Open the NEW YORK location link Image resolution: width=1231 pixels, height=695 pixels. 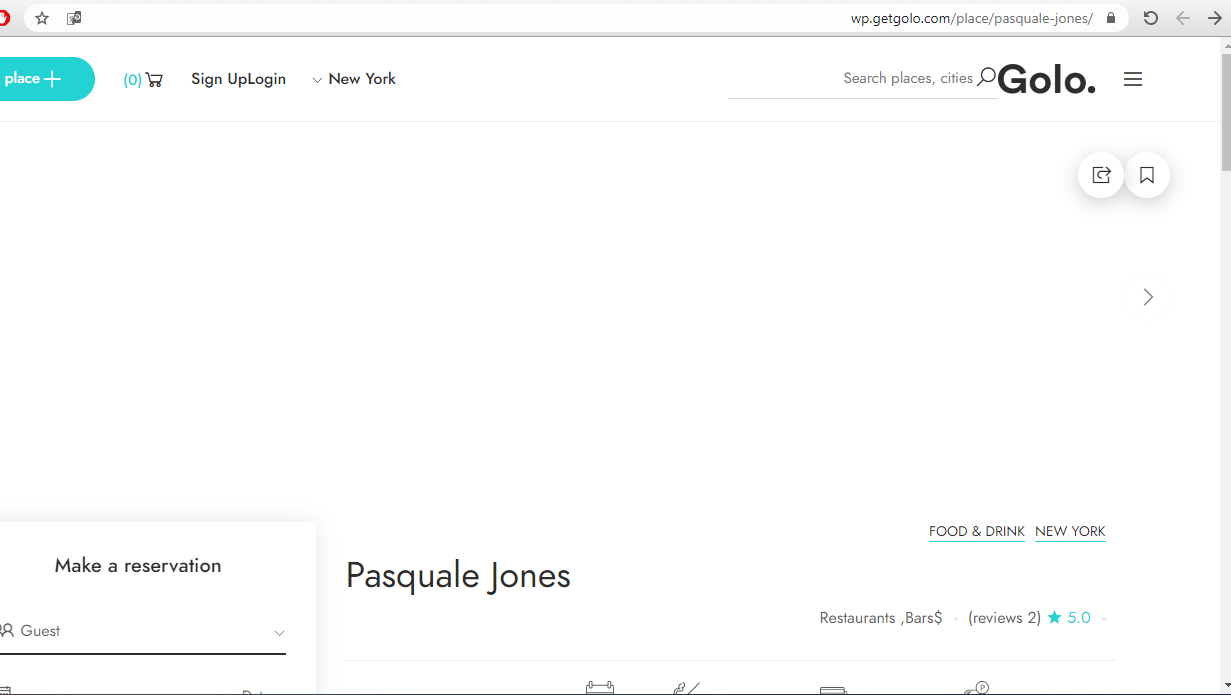[1070, 531]
